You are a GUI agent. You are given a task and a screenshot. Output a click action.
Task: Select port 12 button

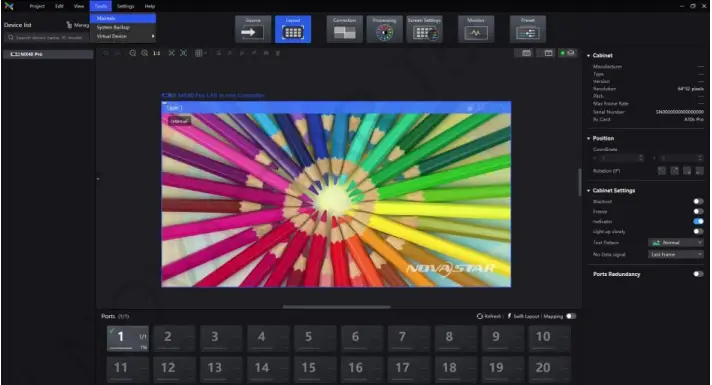click(175, 369)
